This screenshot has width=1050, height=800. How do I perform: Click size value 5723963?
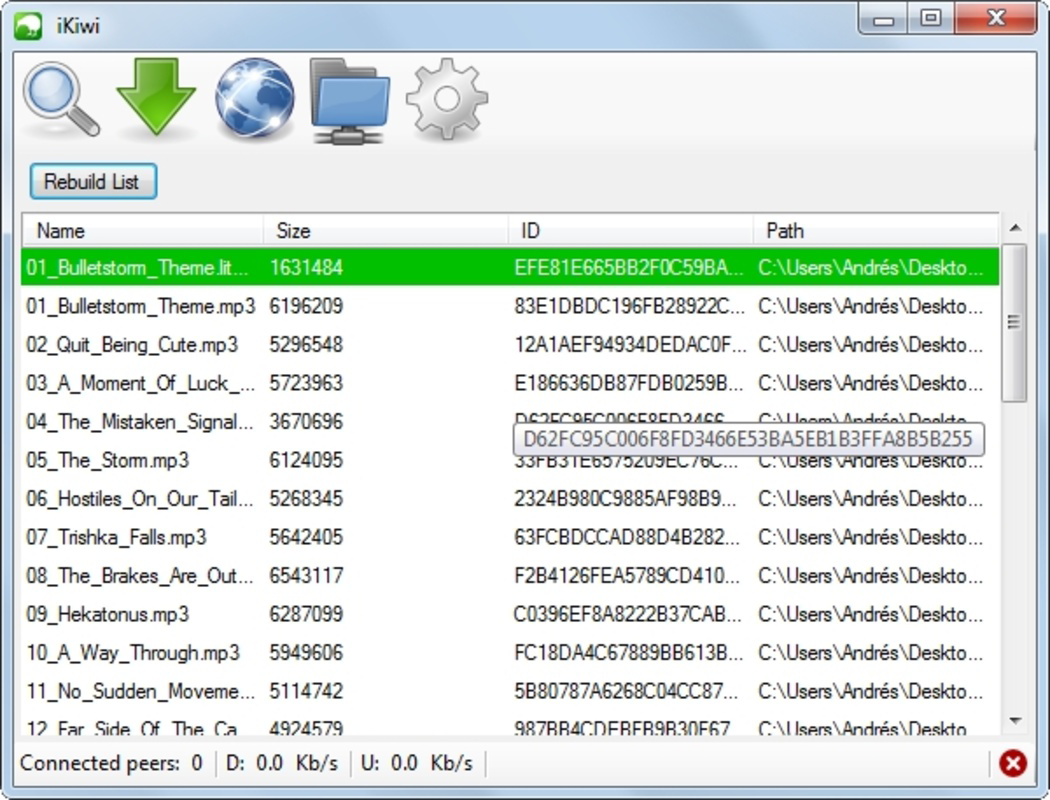coord(306,384)
